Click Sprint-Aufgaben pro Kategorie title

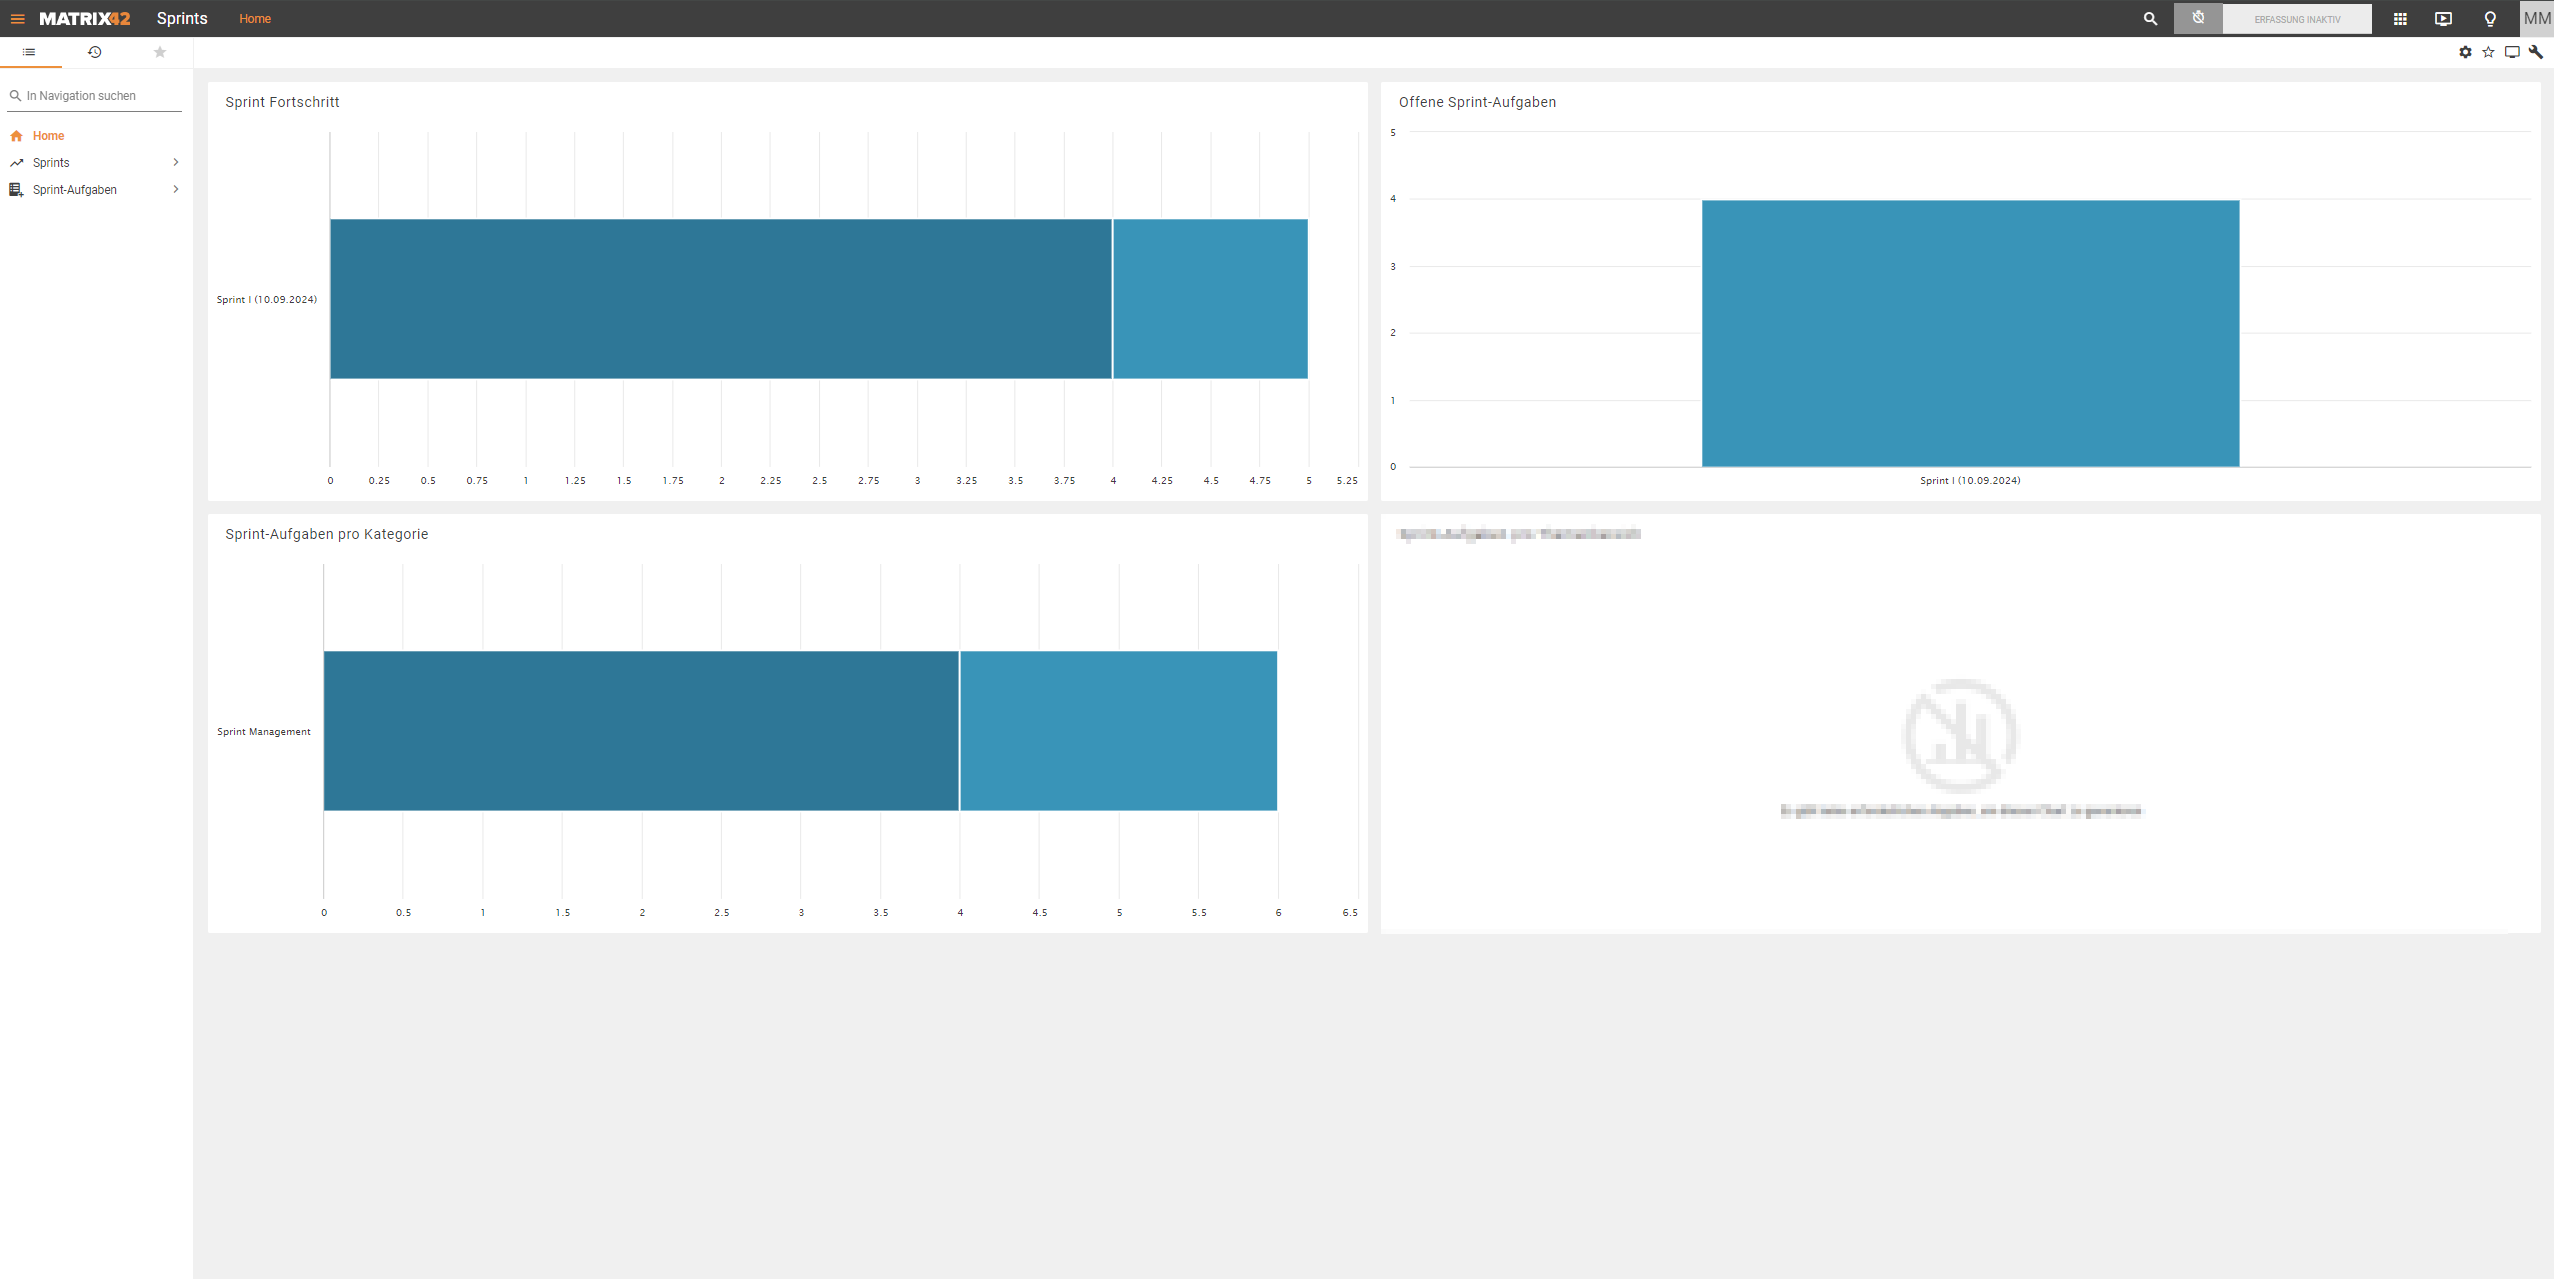click(x=327, y=534)
